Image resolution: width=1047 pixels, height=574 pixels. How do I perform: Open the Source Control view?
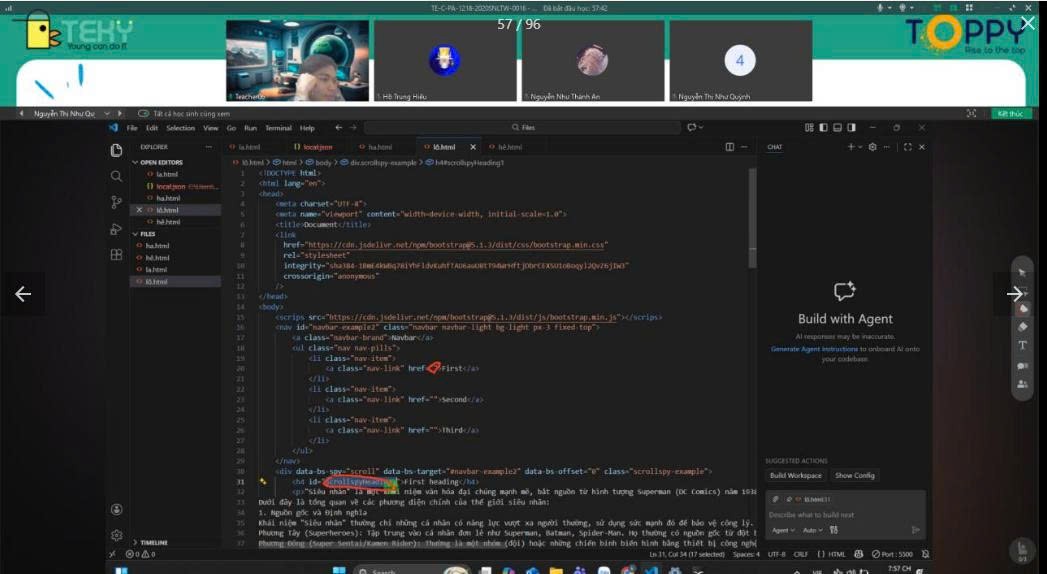116,202
